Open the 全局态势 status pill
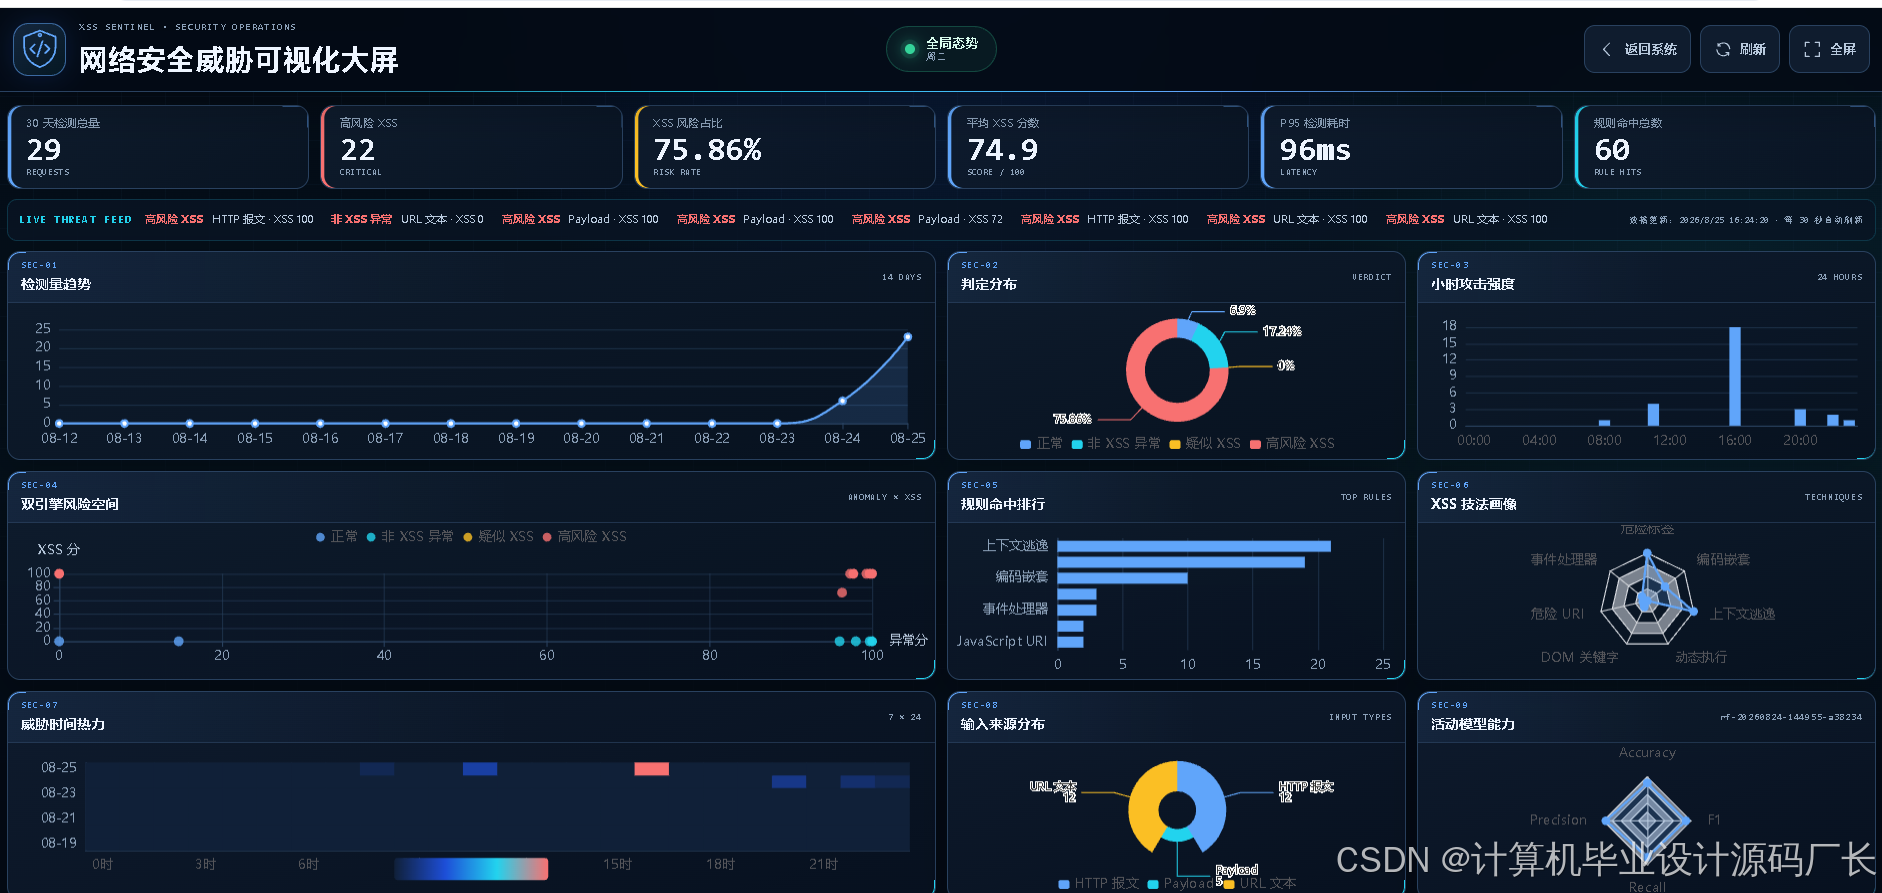Image resolution: width=1882 pixels, height=893 pixels. click(x=941, y=49)
